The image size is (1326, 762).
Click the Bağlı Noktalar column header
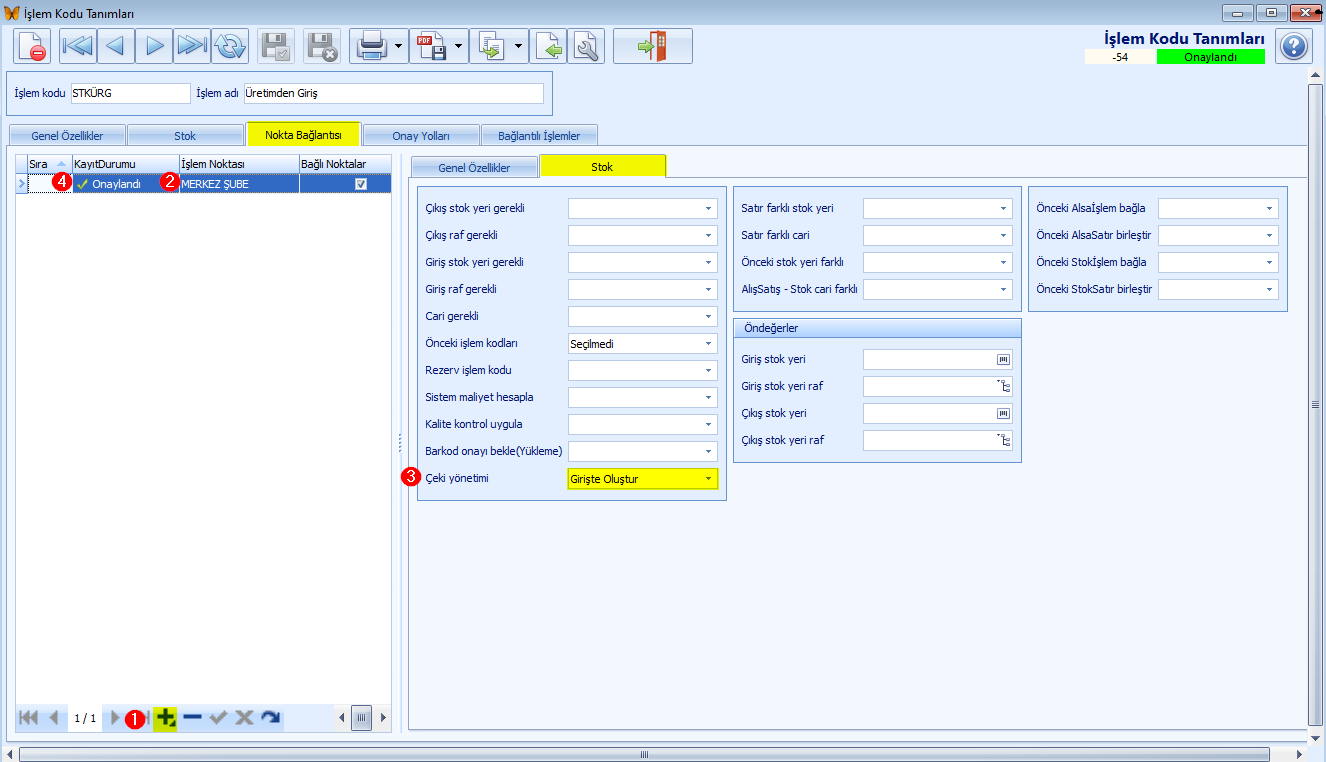tap(344, 163)
